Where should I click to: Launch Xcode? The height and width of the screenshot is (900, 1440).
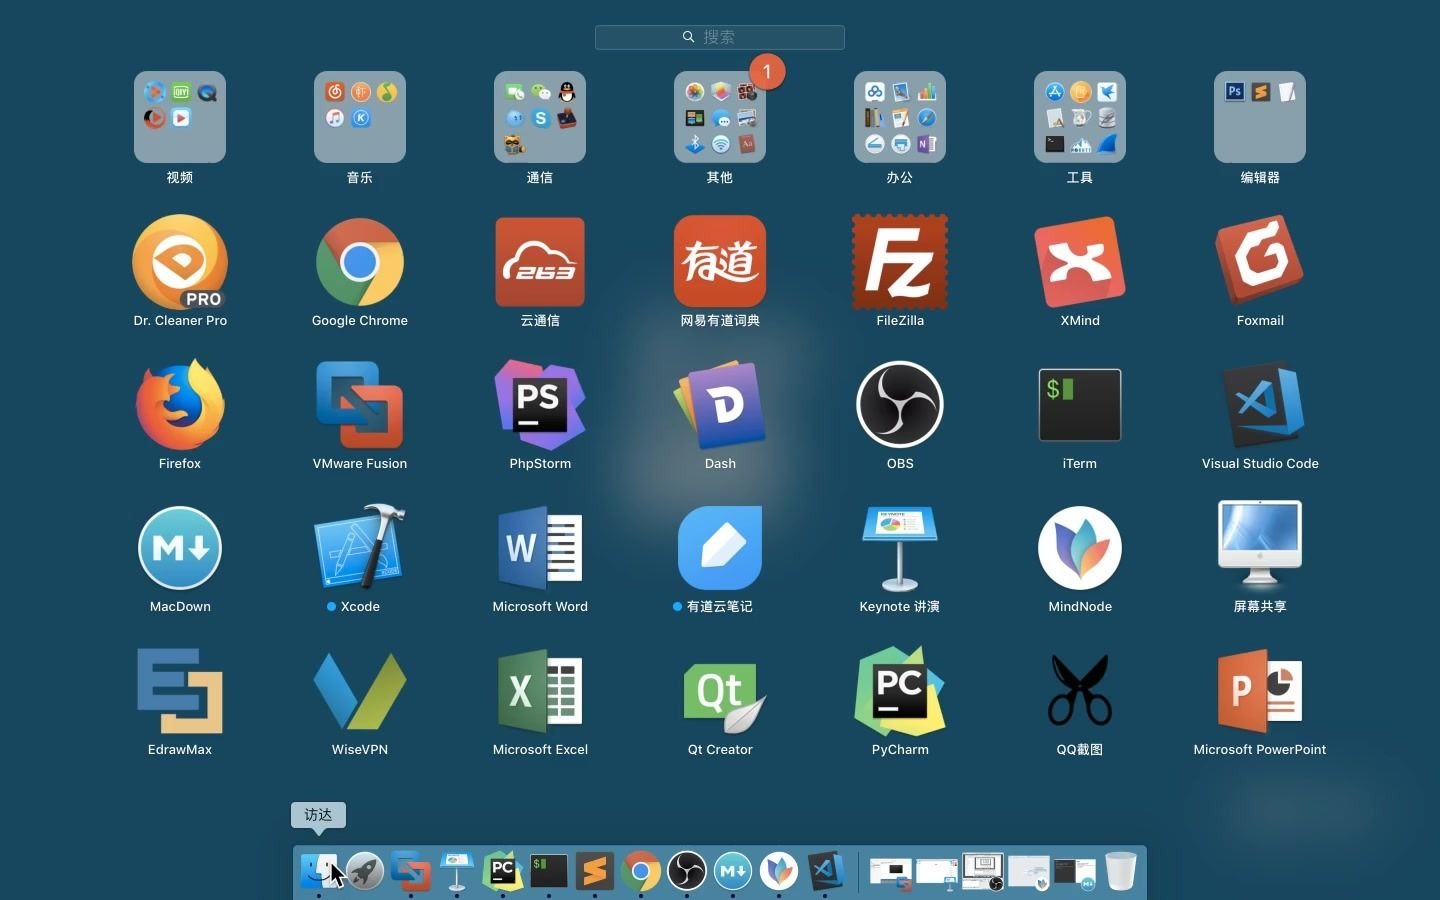point(360,548)
